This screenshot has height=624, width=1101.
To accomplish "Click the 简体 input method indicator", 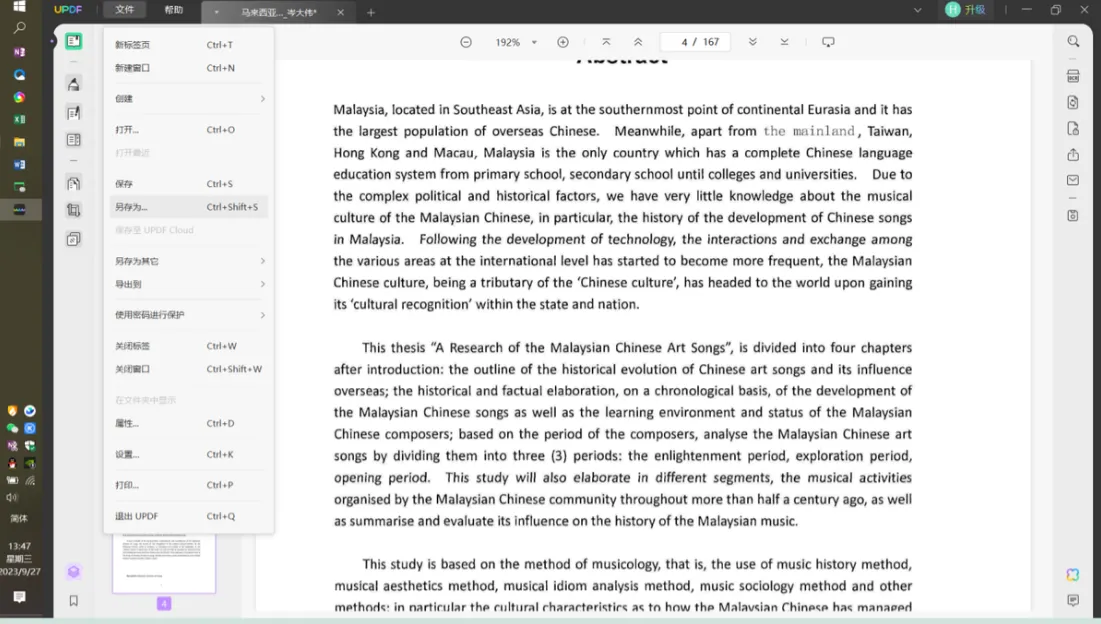I will tap(19, 519).
